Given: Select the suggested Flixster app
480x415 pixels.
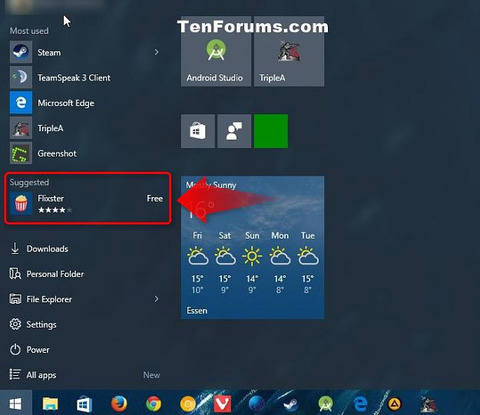Looking at the screenshot, I should pos(87,204).
